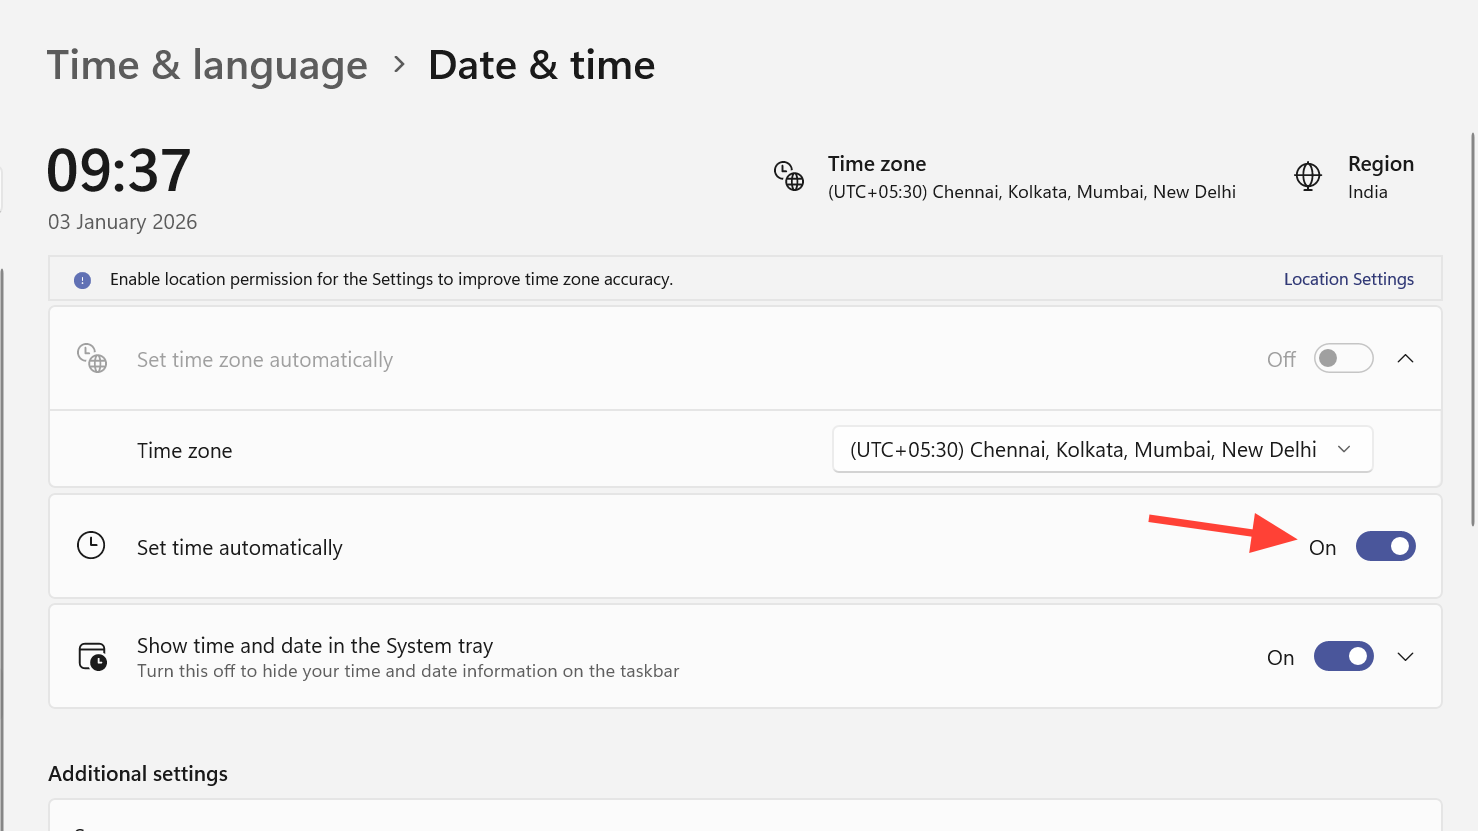Click the clock icon beside Set time automatically
The height and width of the screenshot is (831, 1478).
tap(91, 546)
